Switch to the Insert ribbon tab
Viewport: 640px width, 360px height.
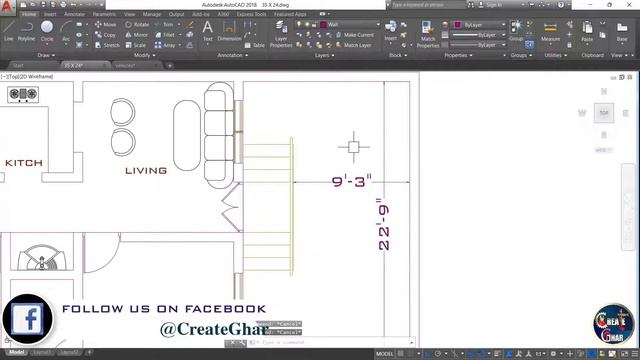pyautogui.click(x=50, y=14)
